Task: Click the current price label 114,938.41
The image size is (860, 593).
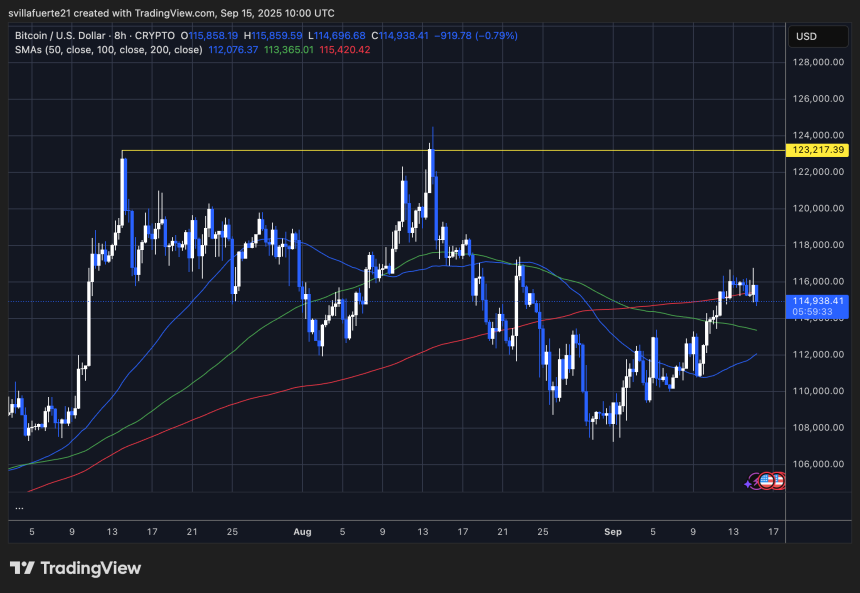Action: tap(820, 300)
